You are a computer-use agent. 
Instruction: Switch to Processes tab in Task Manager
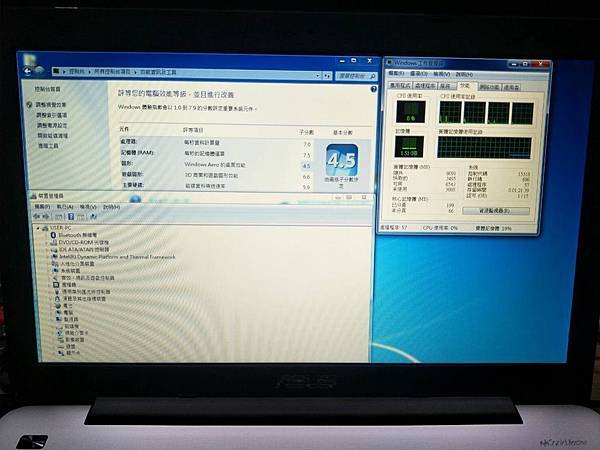[425, 86]
